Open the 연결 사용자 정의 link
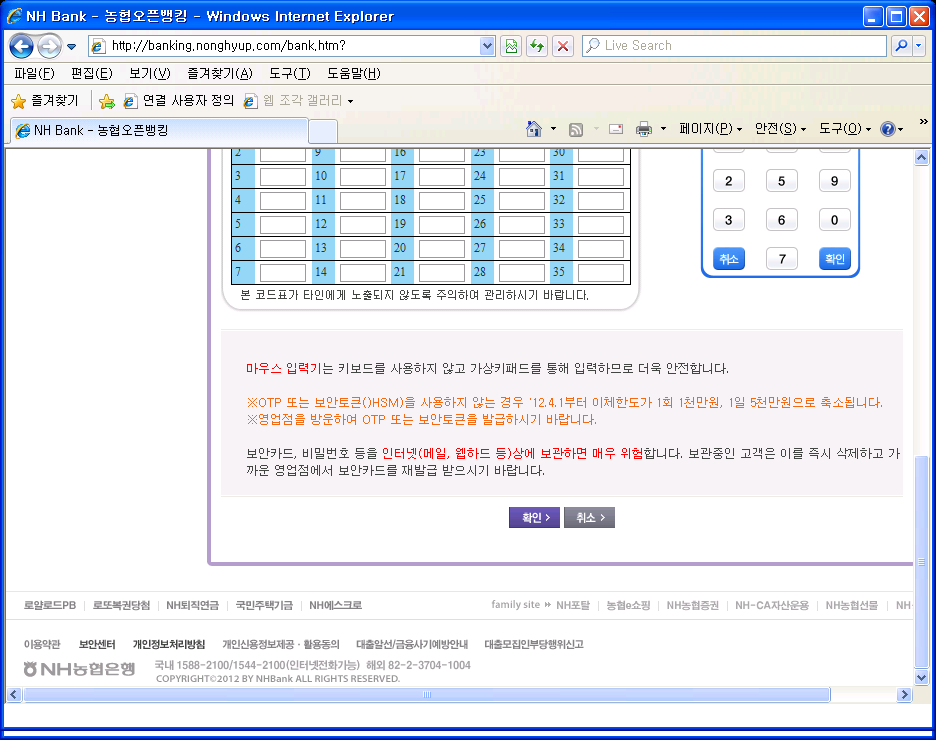This screenshot has width=936, height=740. point(178,101)
